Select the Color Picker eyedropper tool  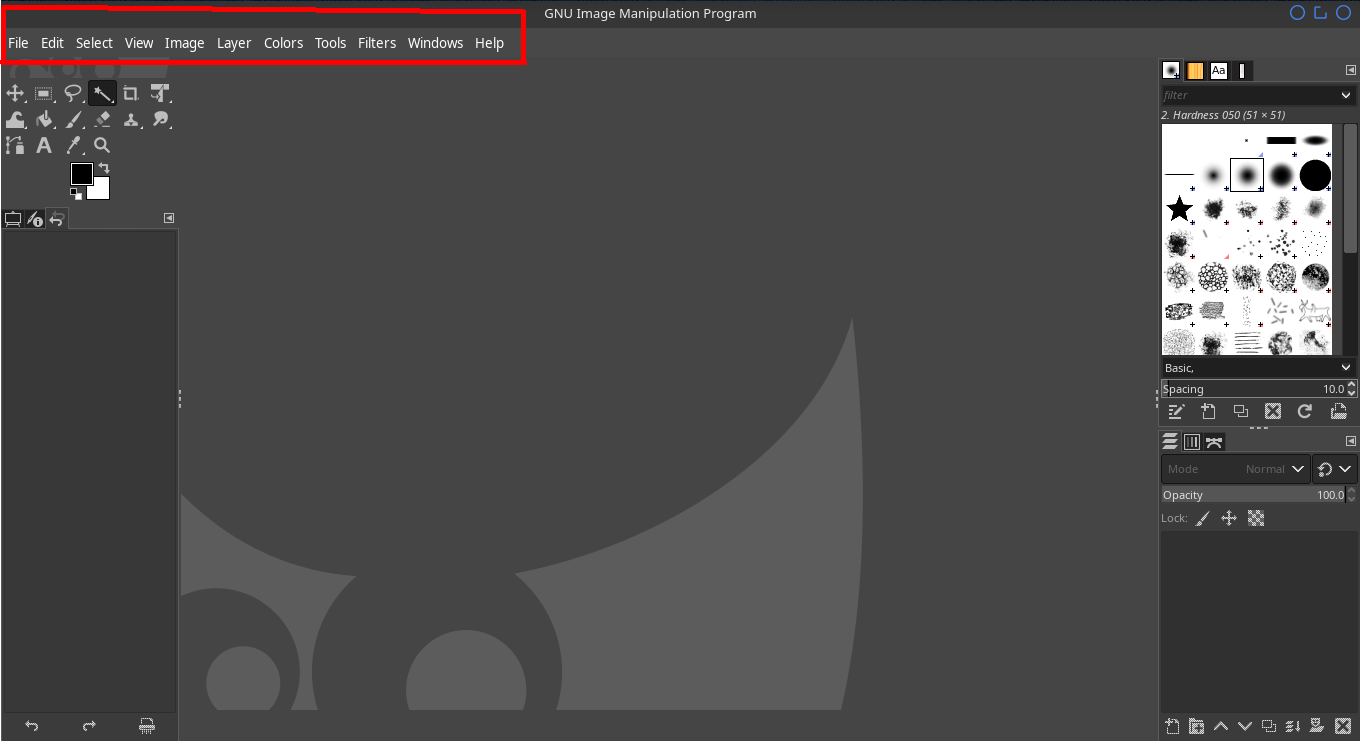[73, 146]
